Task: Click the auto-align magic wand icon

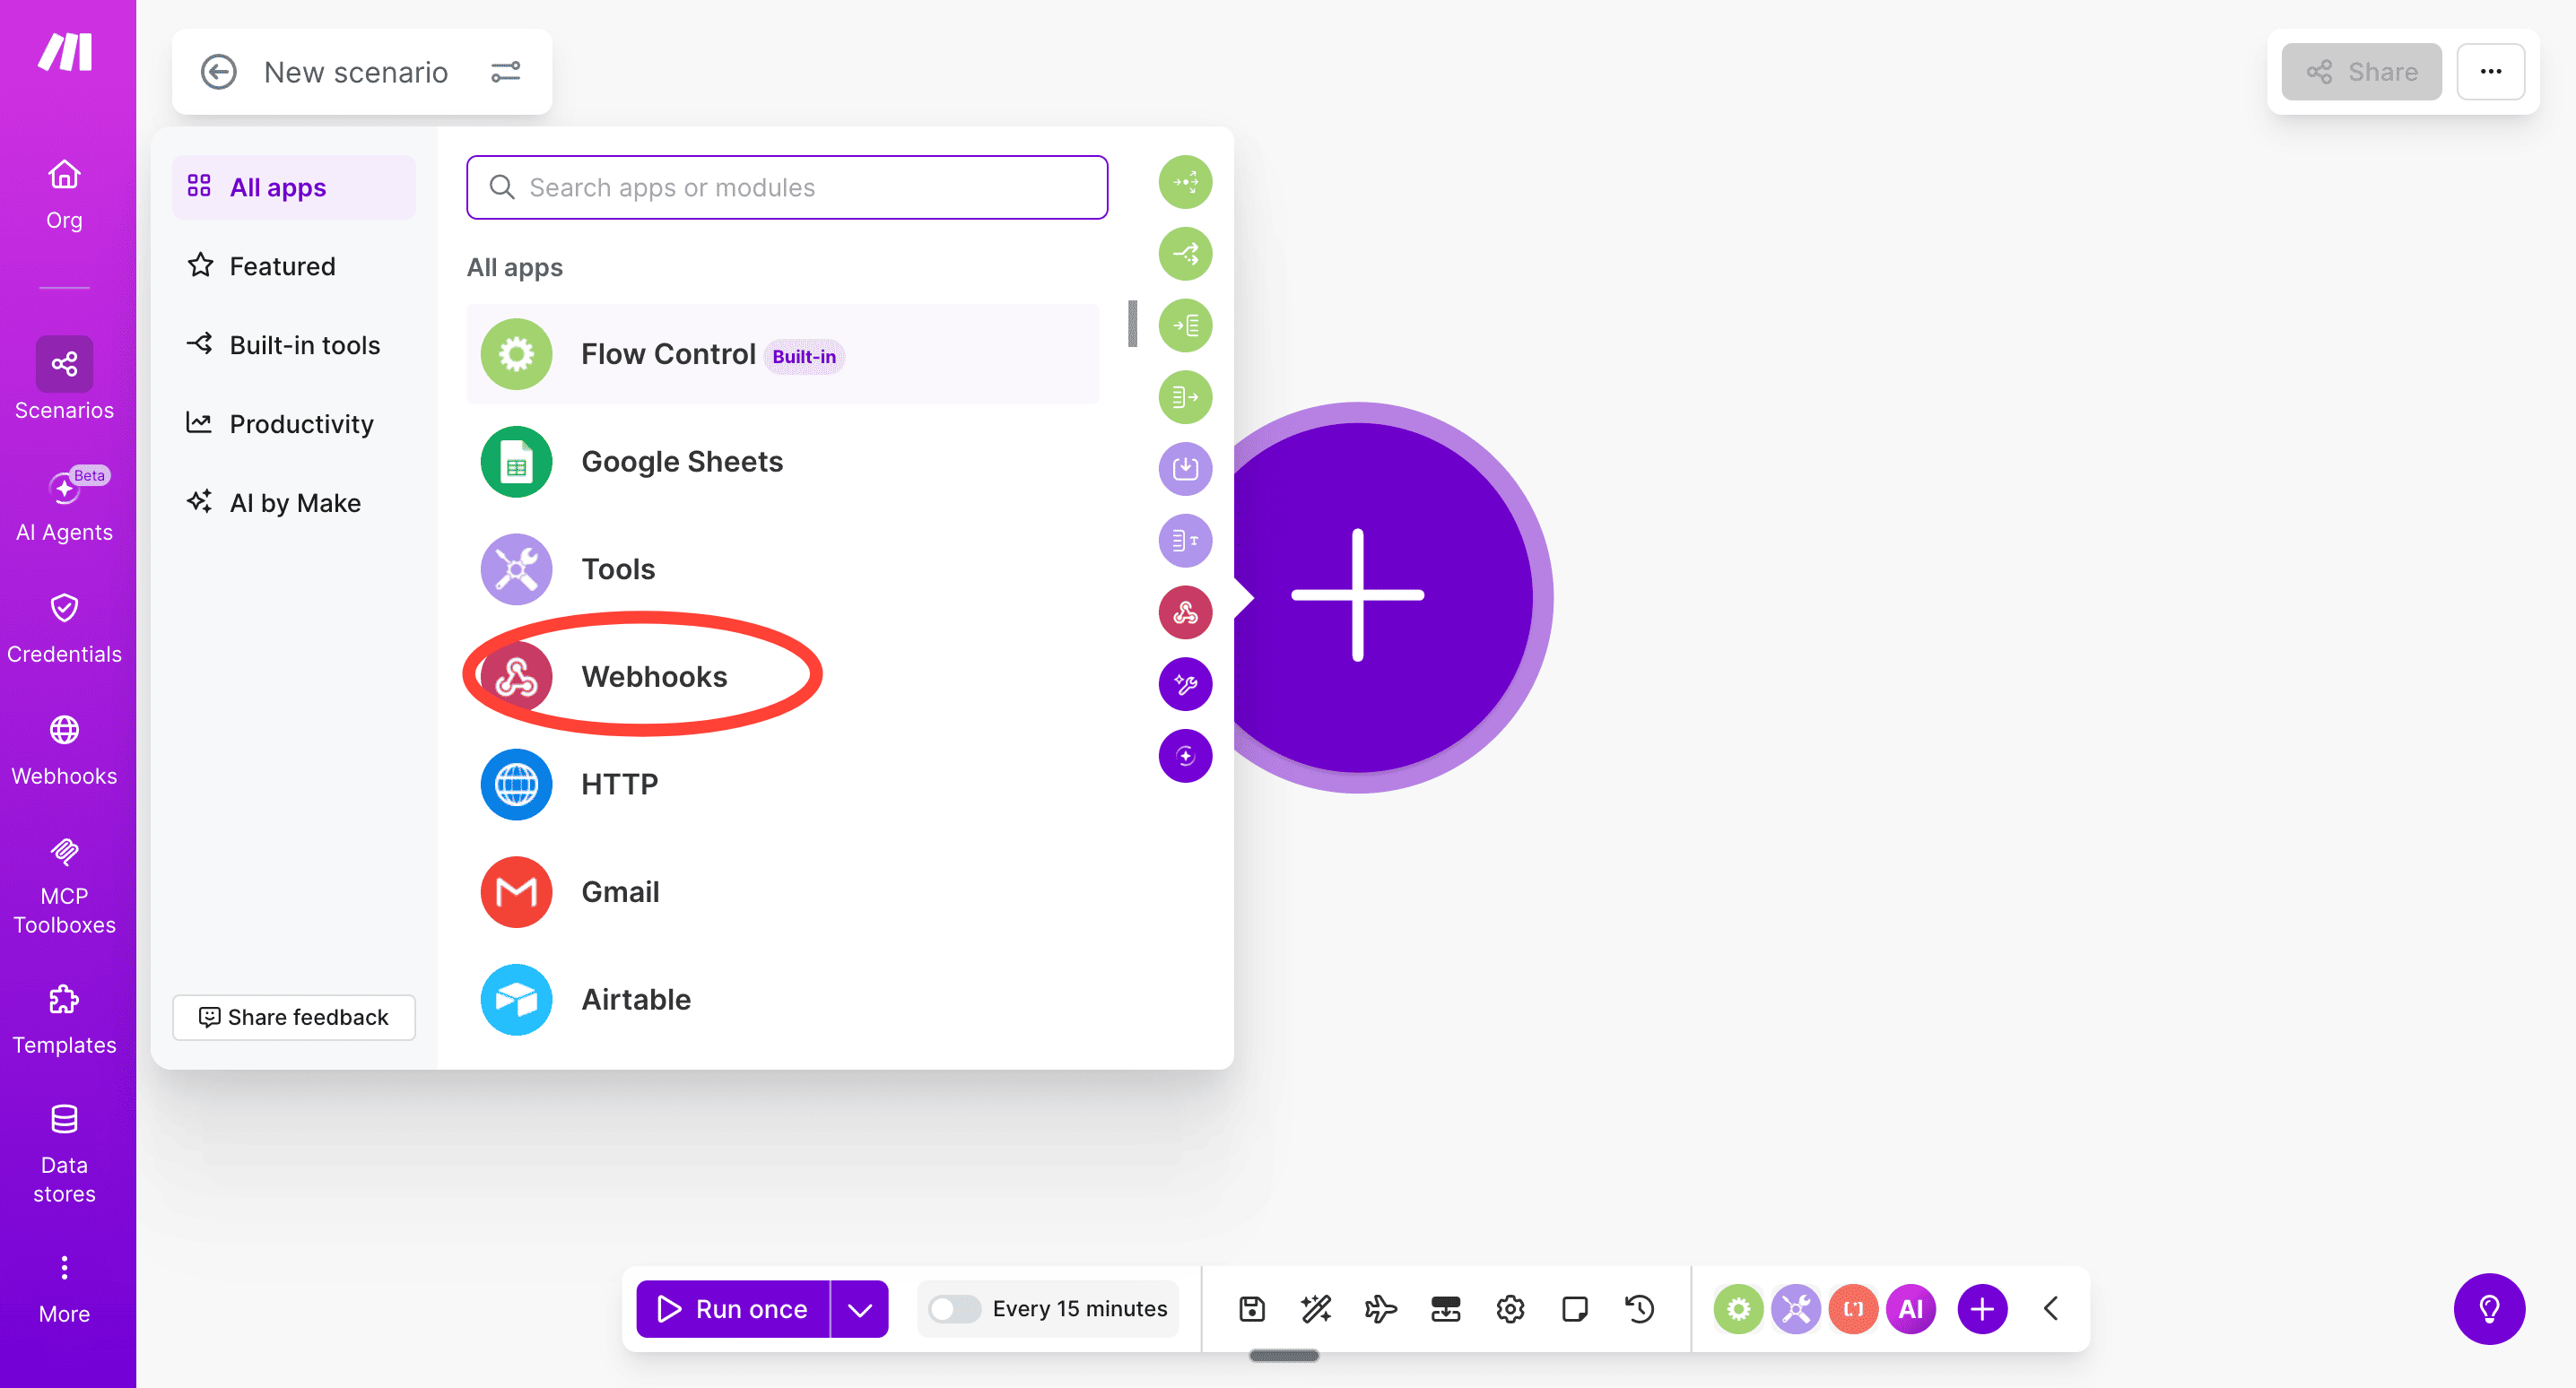Action: click(1316, 1309)
